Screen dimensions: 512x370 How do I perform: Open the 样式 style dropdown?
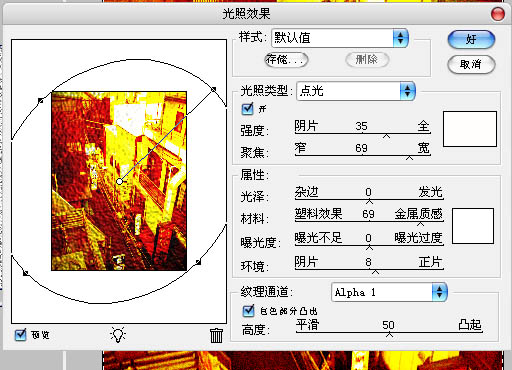tap(340, 38)
